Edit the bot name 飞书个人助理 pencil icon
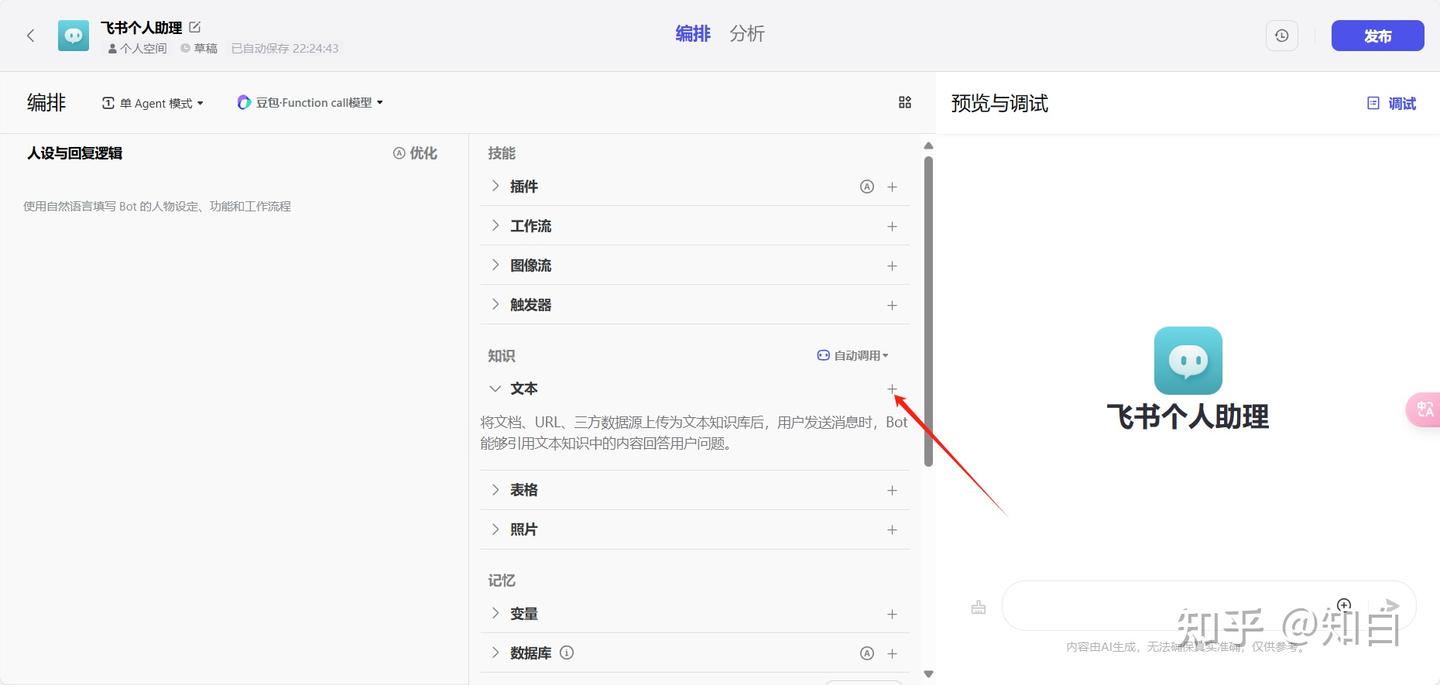This screenshot has height=685, width=1440. pos(195,27)
